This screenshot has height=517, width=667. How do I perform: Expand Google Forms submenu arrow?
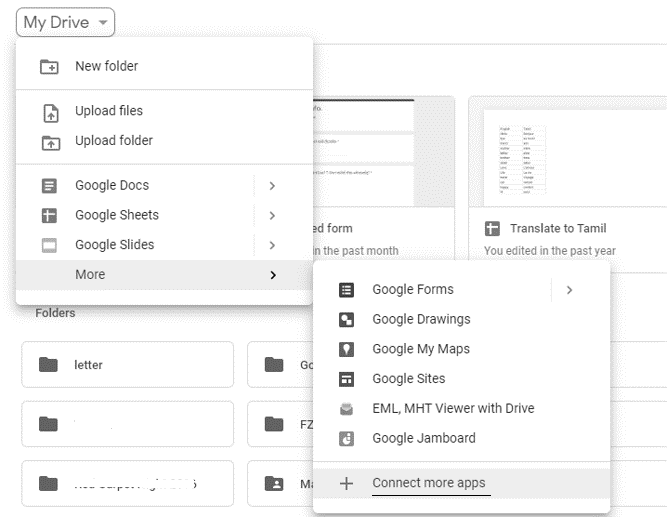[569, 290]
